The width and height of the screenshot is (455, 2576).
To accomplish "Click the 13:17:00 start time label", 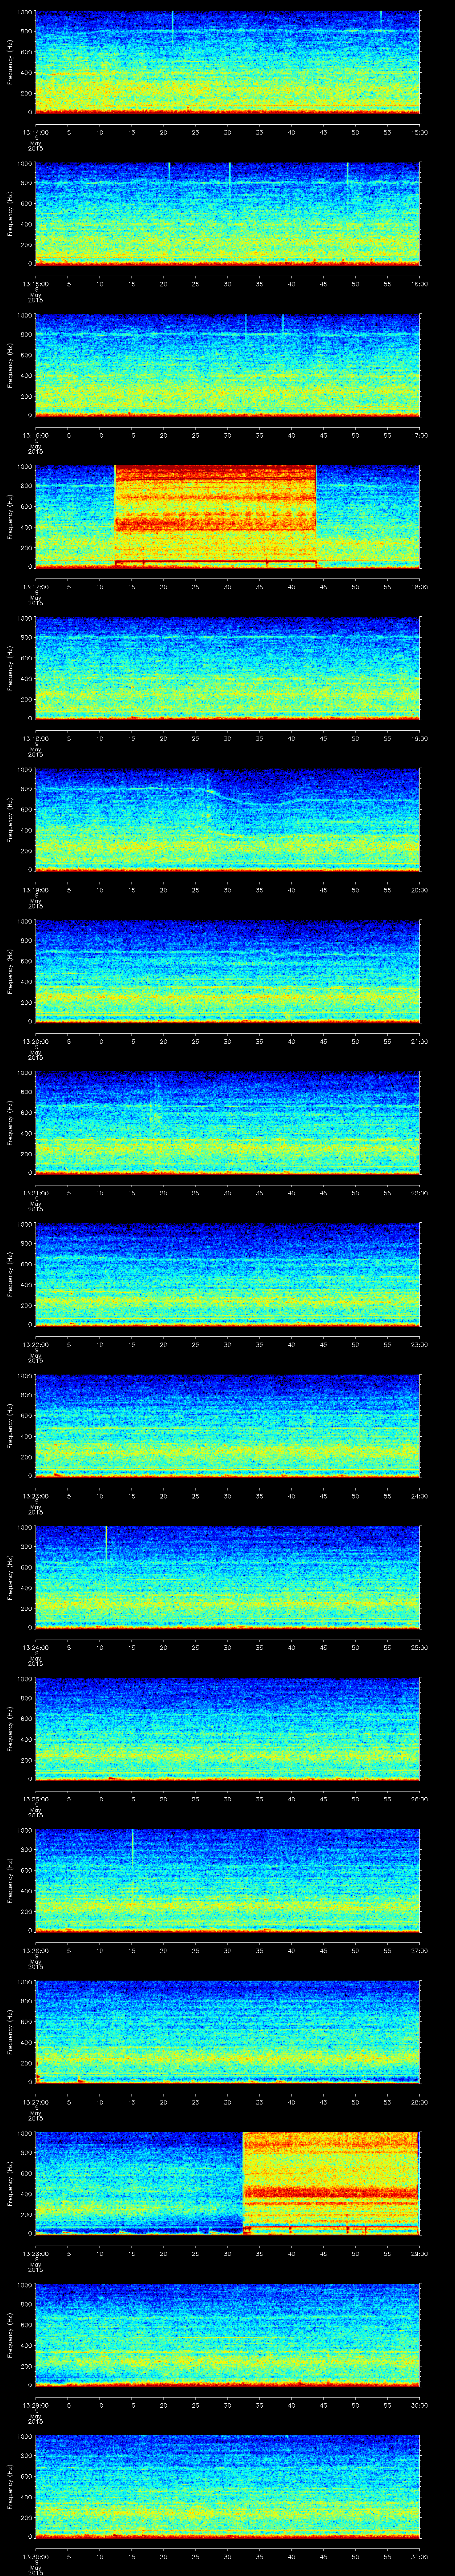I will (x=35, y=586).
